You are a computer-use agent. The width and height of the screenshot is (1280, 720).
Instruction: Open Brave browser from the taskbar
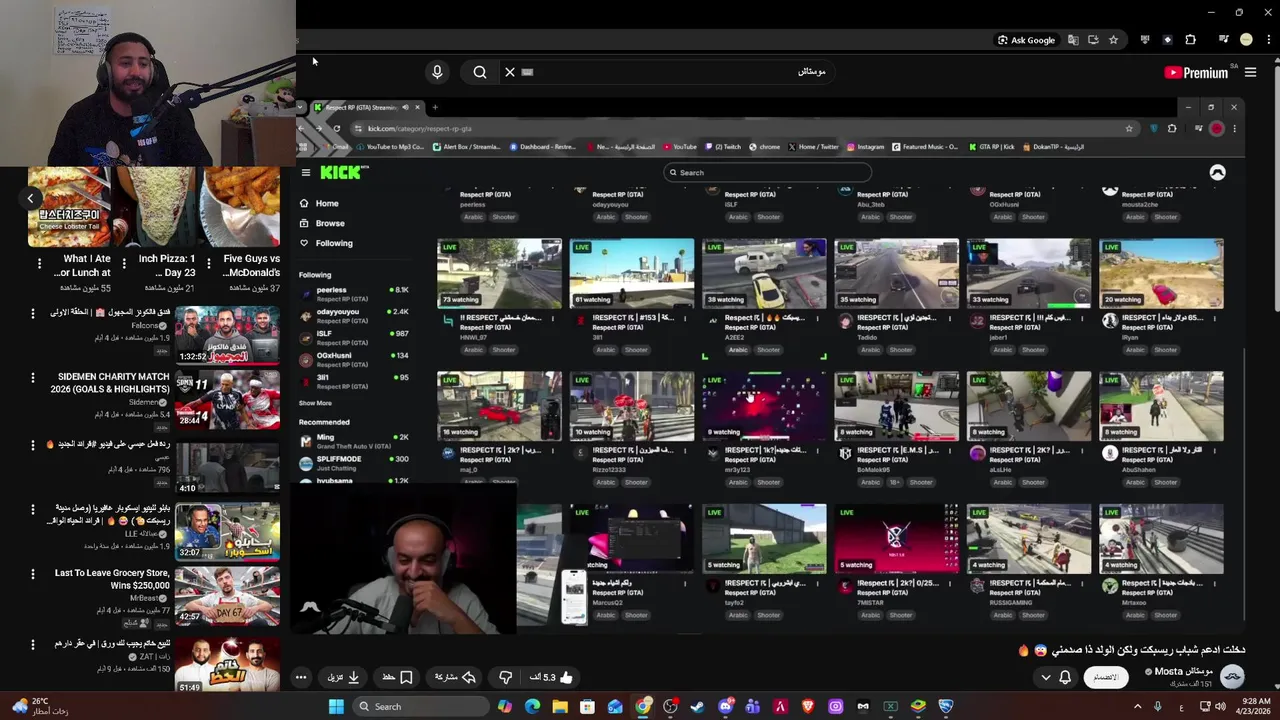click(x=808, y=706)
